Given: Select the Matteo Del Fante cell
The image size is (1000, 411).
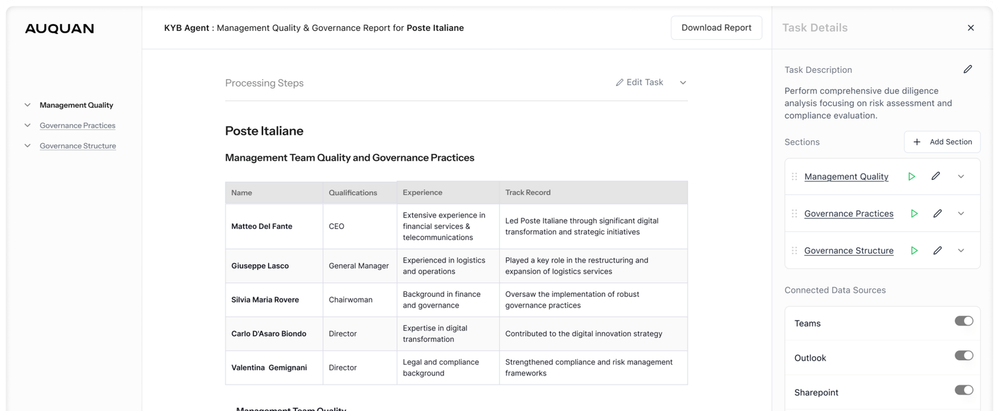Looking at the screenshot, I should (x=274, y=226).
